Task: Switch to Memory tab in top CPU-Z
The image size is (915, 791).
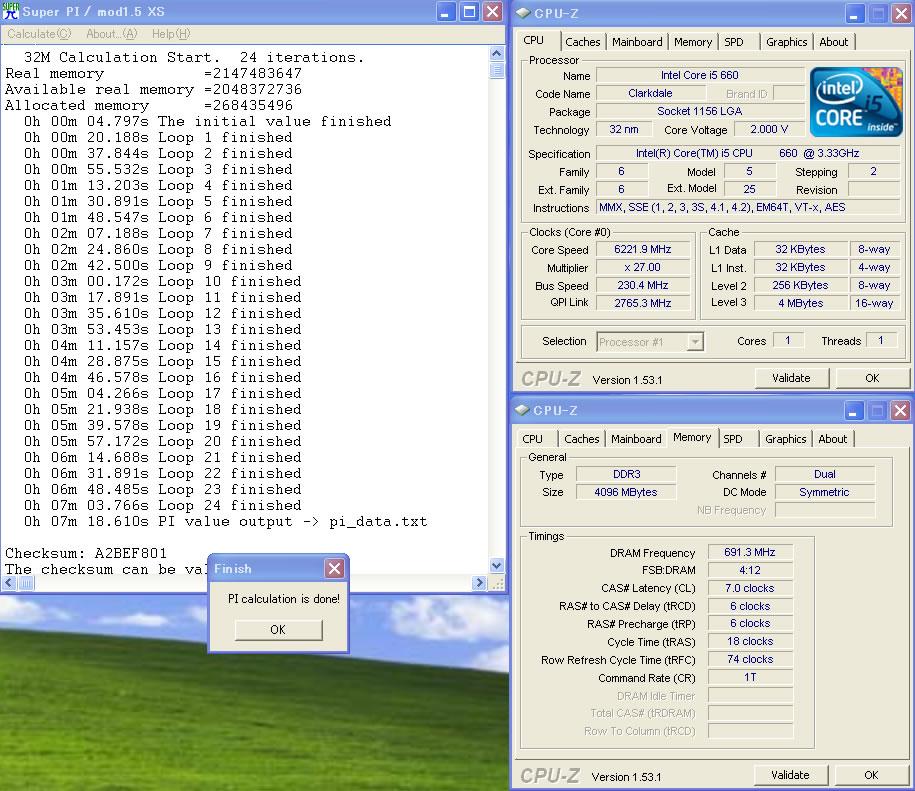Action: click(693, 42)
